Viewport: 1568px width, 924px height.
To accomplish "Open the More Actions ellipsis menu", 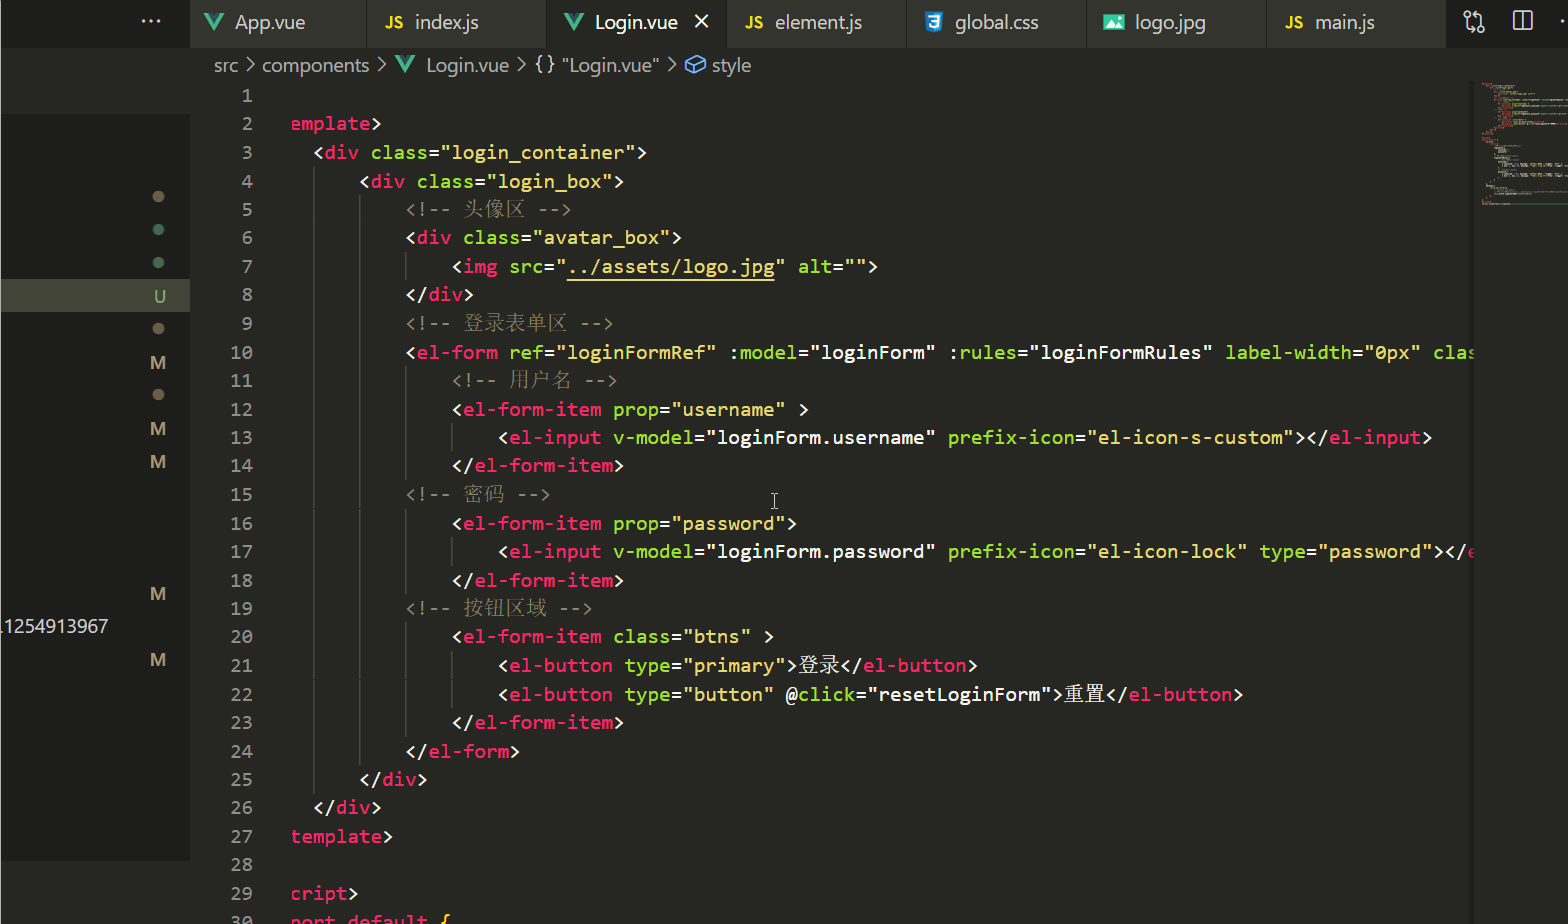I will click(x=151, y=21).
